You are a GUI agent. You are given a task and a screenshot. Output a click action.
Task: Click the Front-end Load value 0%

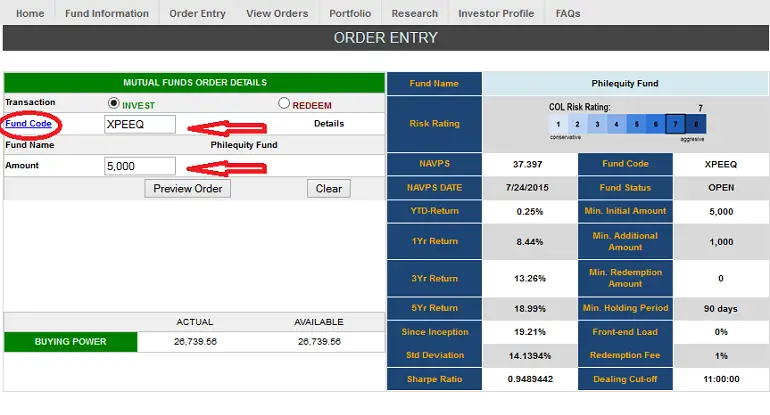[721, 332]
